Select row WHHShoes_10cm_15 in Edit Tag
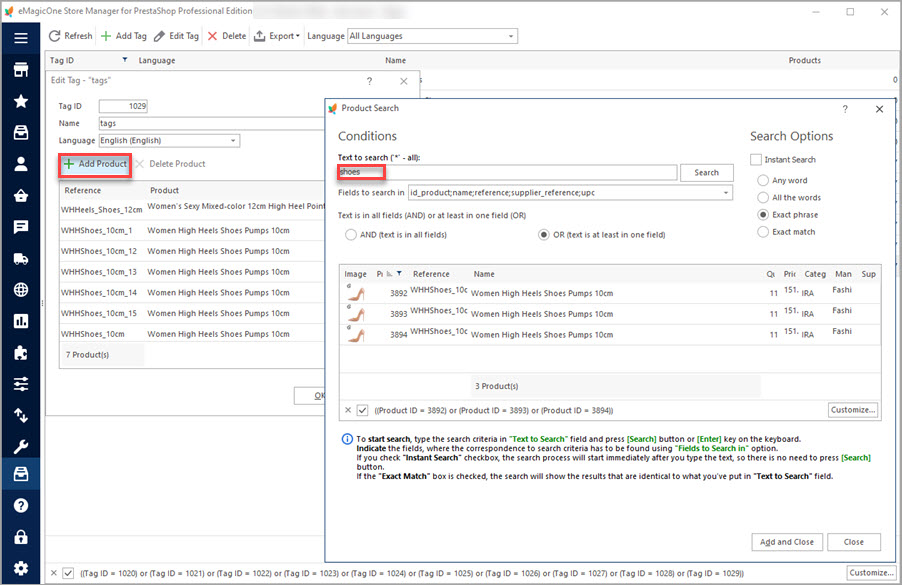The image size is (902, 585). (x=193, y=313)
